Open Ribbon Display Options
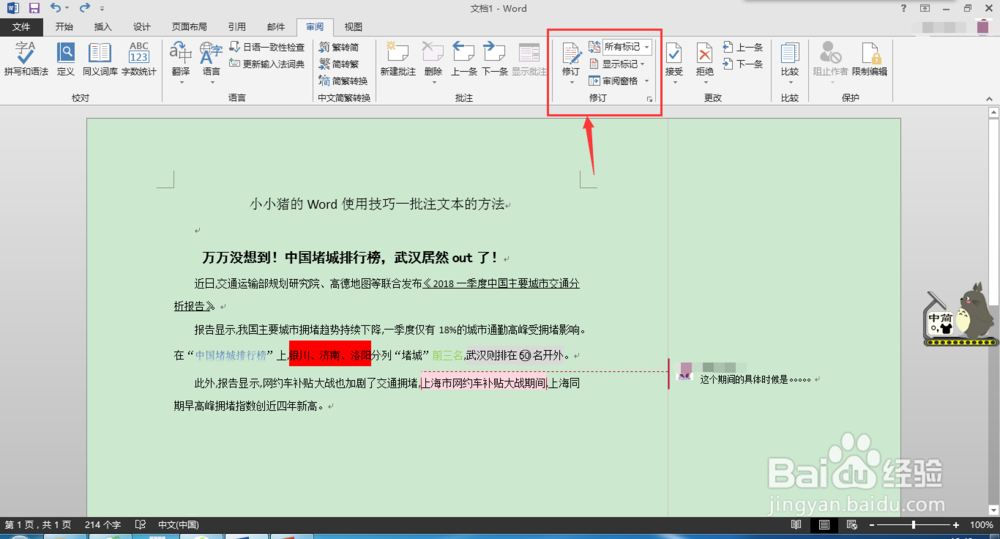Image resolution: width=1000 pixels, height=539 pixels. point(925,8)
